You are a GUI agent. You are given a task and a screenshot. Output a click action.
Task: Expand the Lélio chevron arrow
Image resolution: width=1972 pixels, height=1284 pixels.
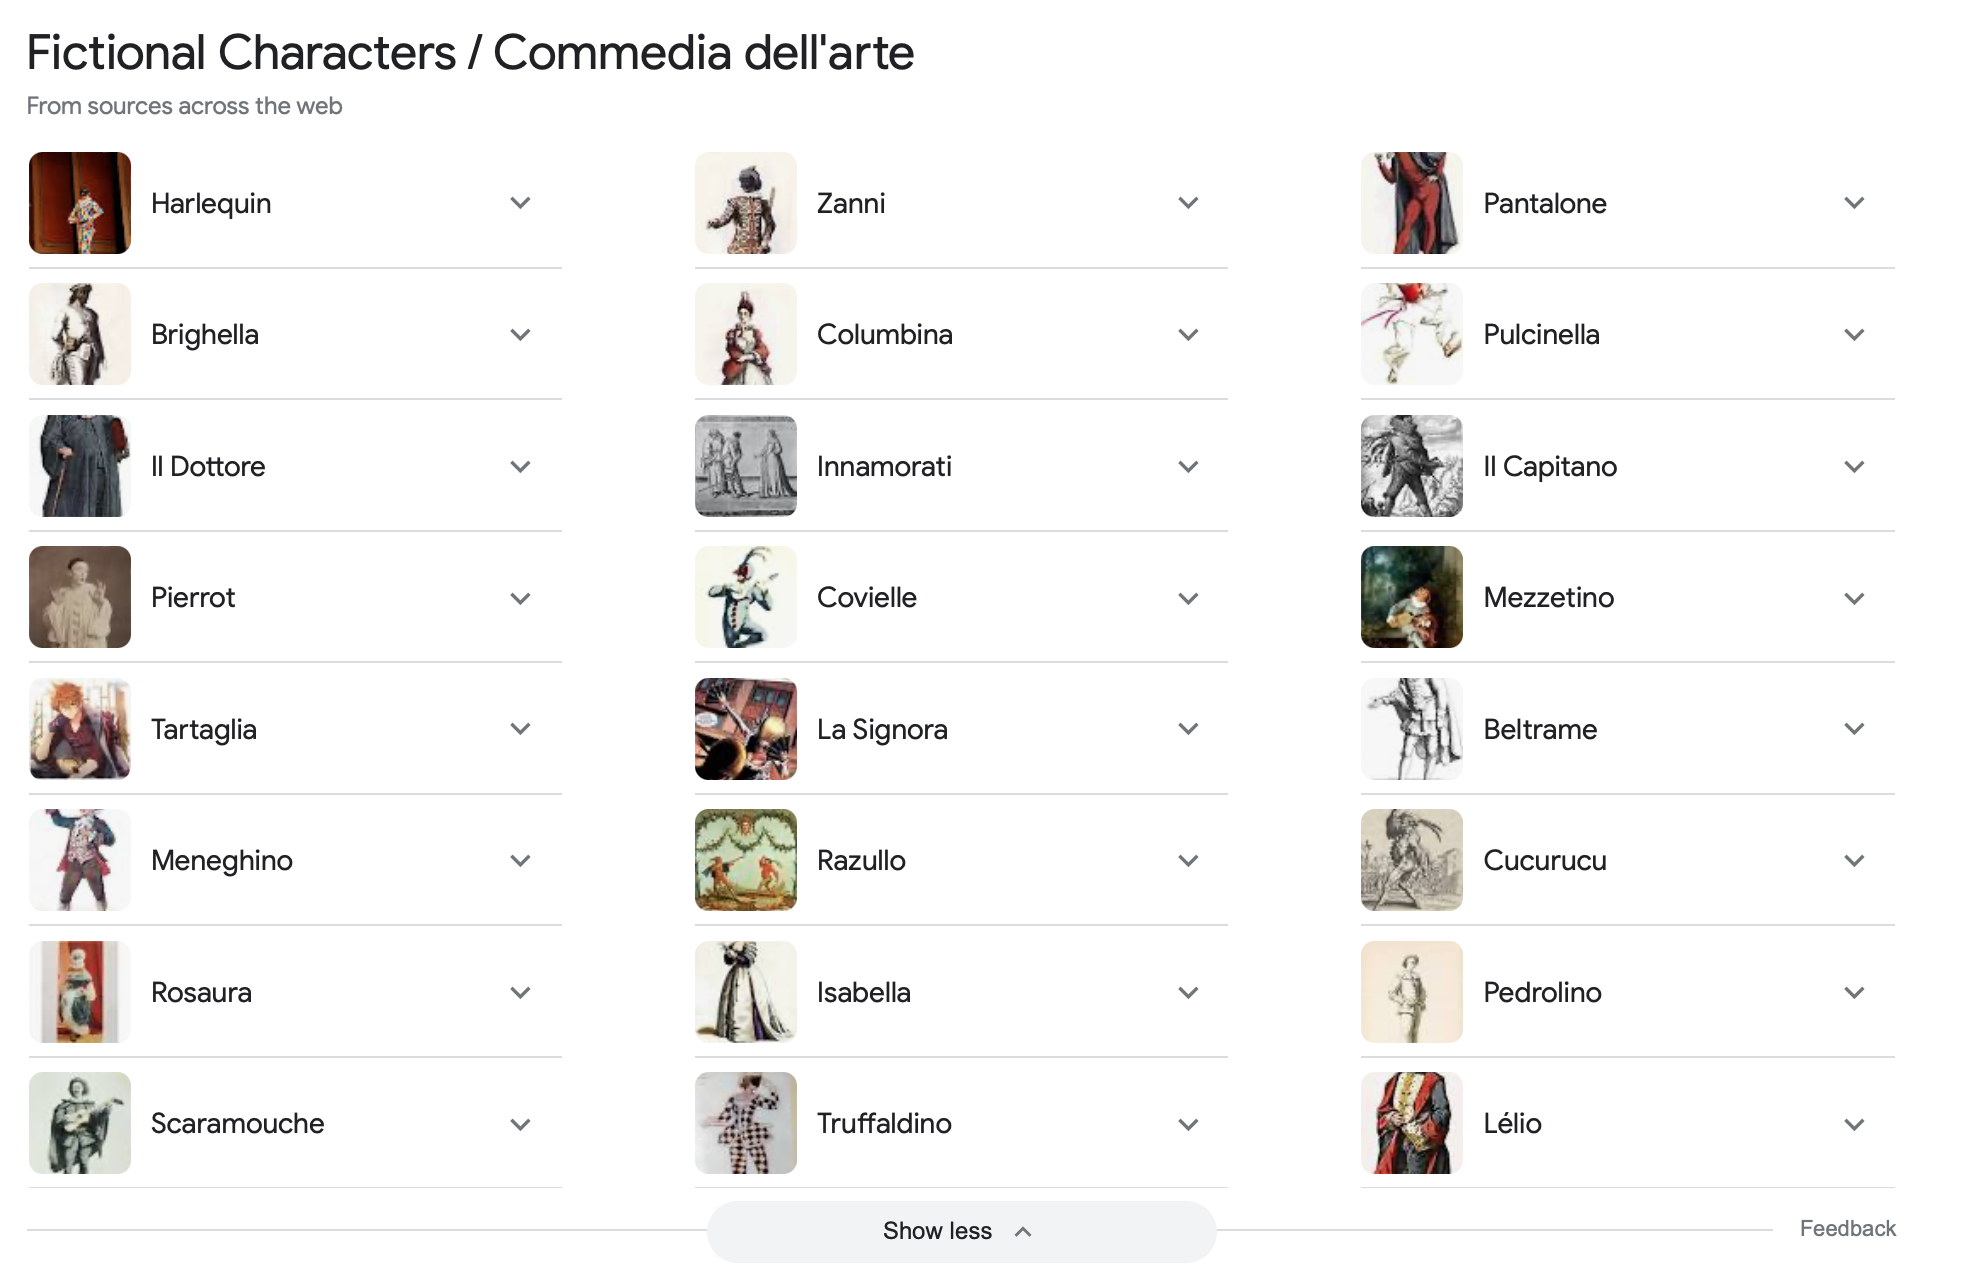[x=1854, y=1125]
